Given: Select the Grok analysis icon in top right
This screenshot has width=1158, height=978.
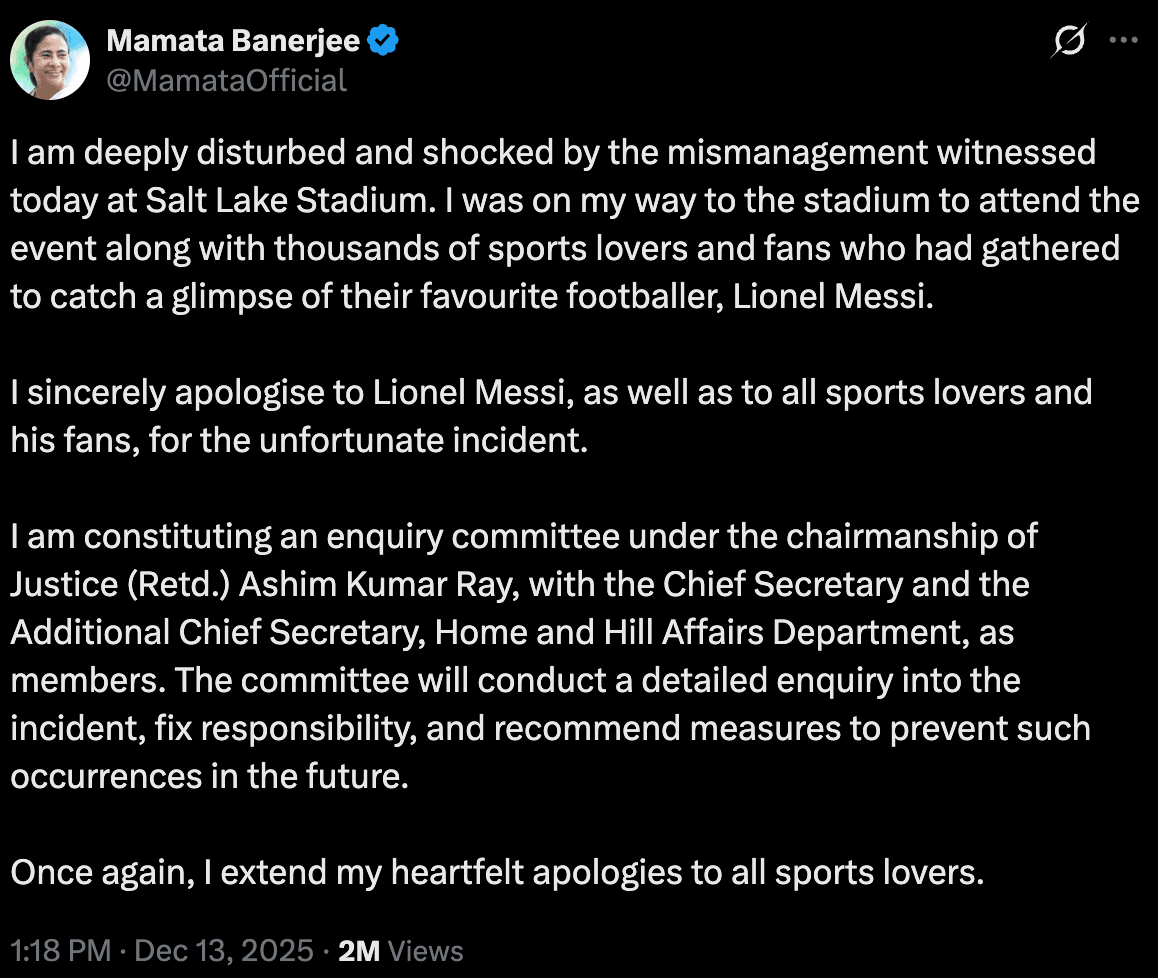Looking at the screenshot, I should tap(1069, 42).
